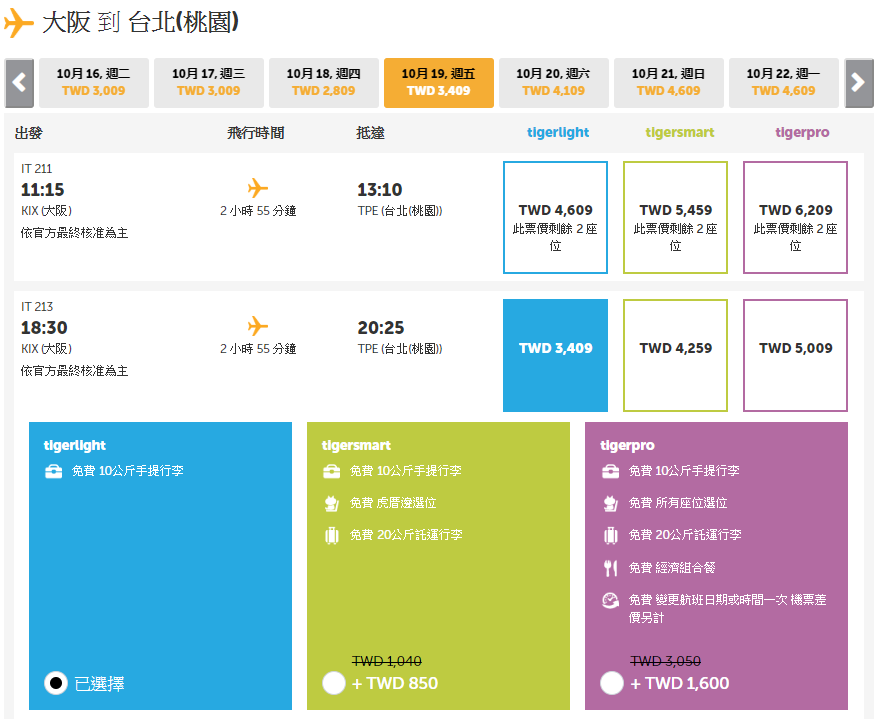Switch to the 10月 17, 週三 date tab

[208, 83]
